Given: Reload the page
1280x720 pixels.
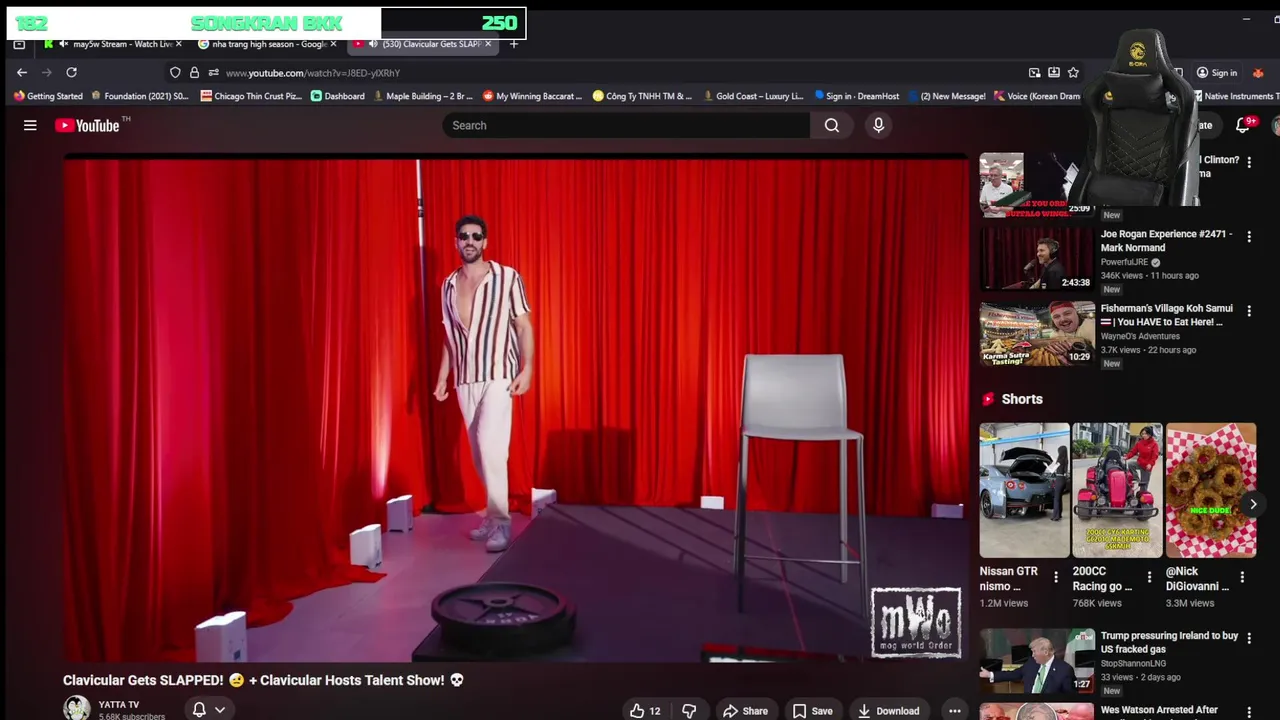Looking at the screenshot, I should click(x=71, y=72).
